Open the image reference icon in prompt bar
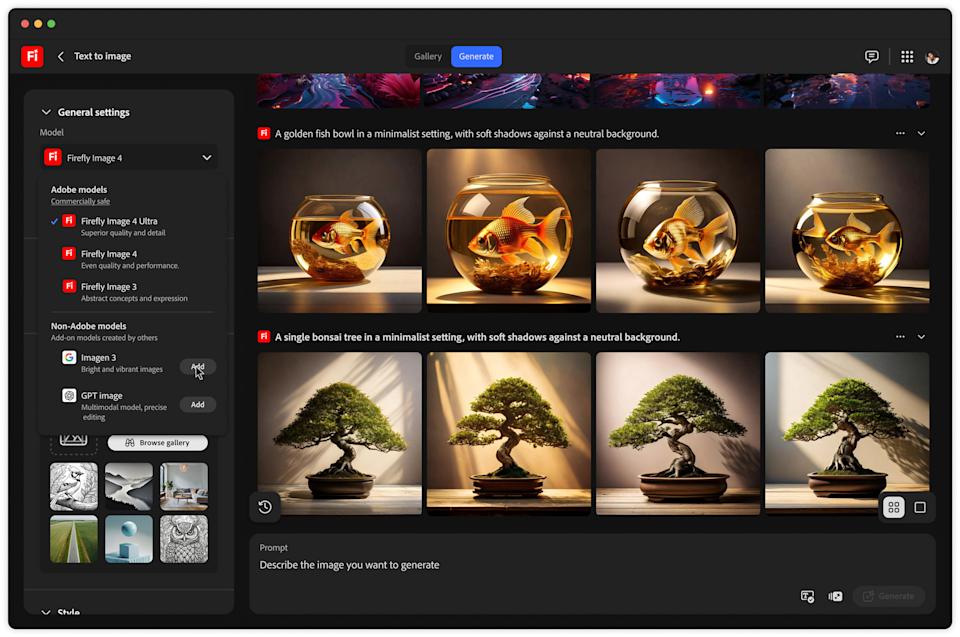Screen dimensions: 960x637 tap(835, 595)
